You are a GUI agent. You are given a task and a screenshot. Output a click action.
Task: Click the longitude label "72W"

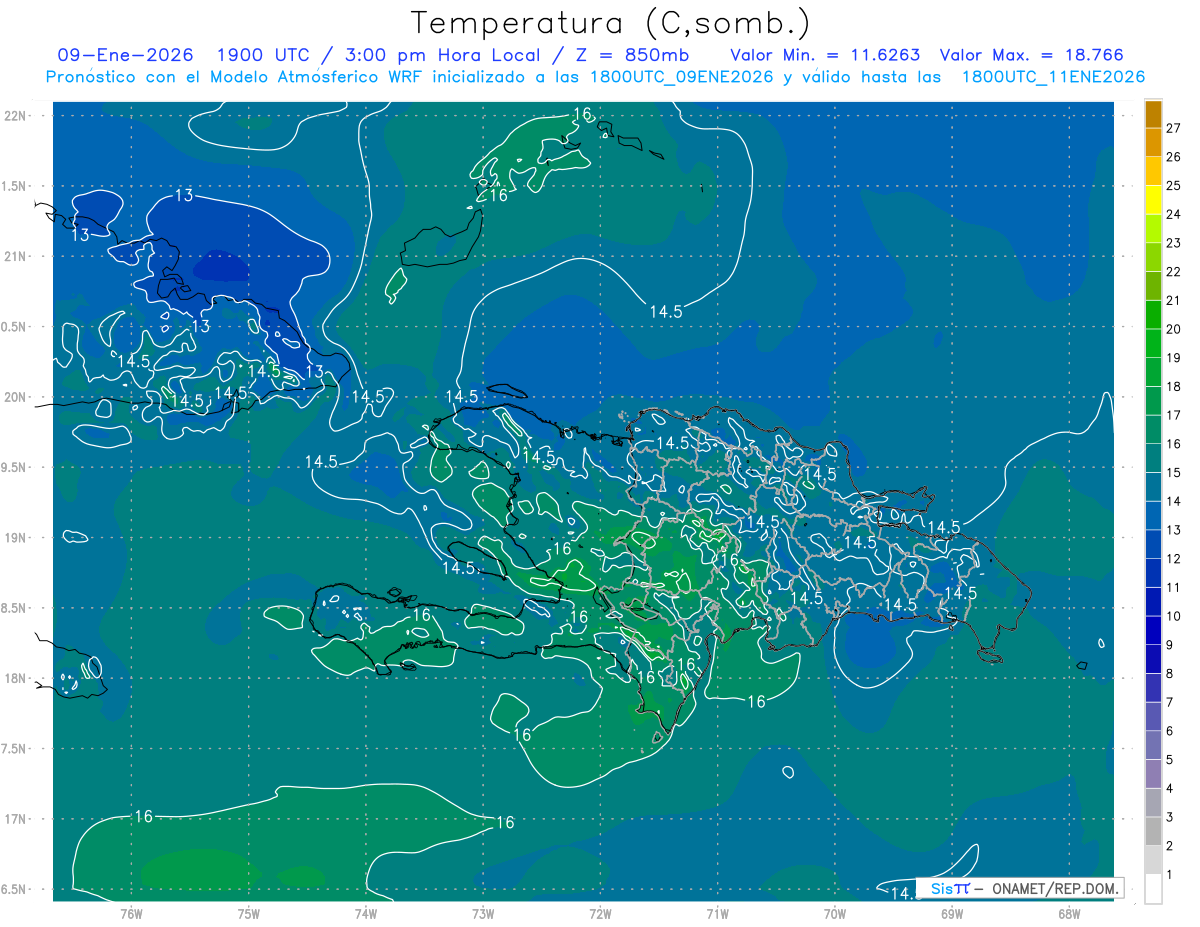600,914
